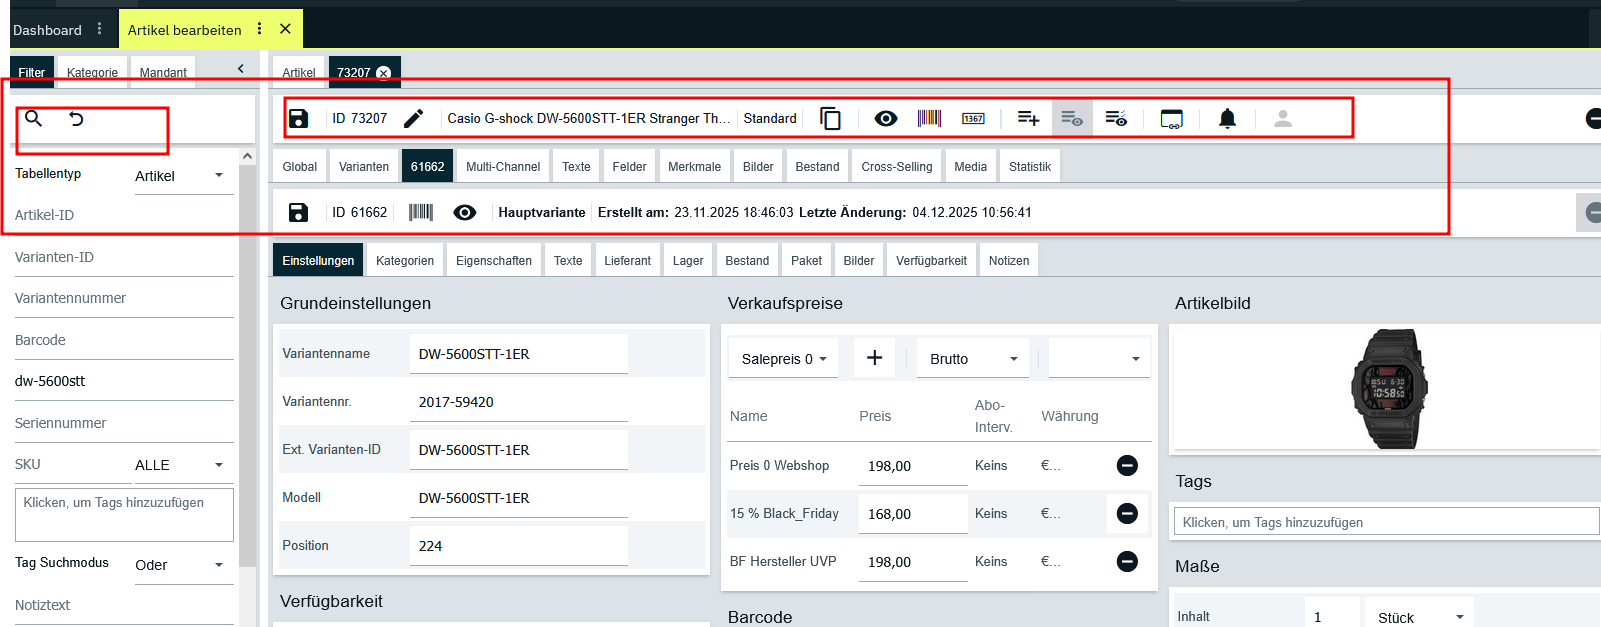Toggle the eye icon in the article toolbar
1601x627 pixels.
[885, 119]
